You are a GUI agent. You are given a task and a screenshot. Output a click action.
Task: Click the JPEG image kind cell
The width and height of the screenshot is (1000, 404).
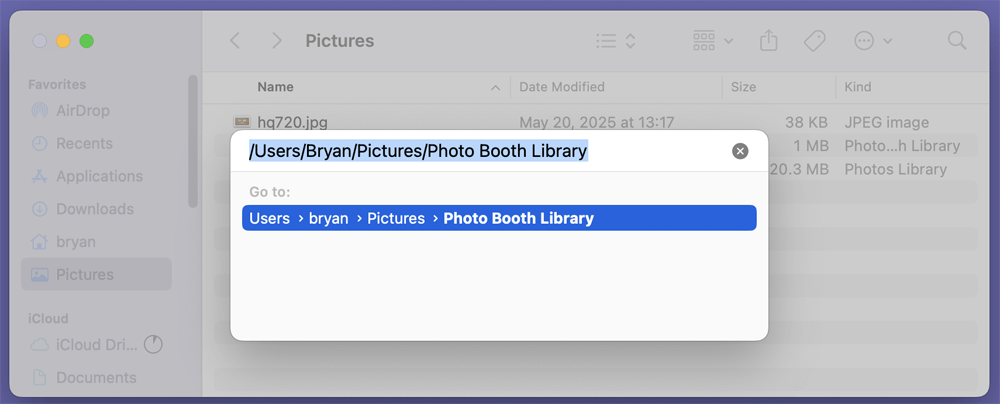[x=886, y=122]
